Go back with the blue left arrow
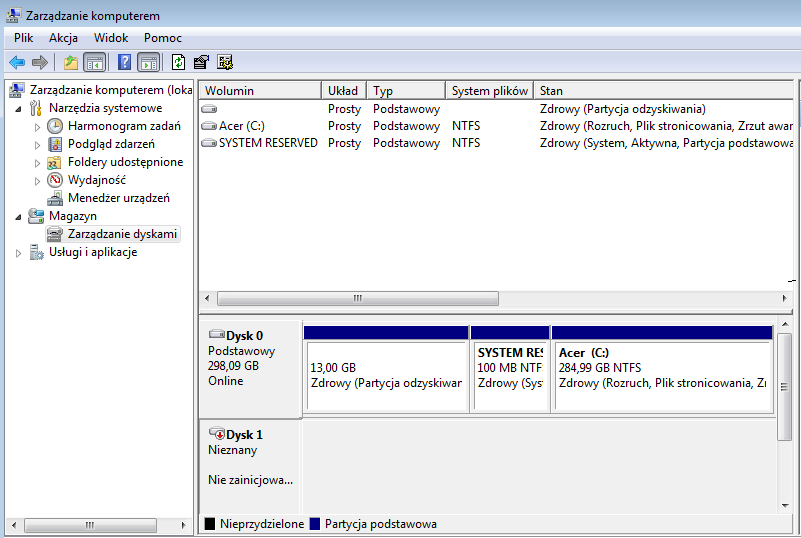This screenshot has height=538, width=801. click(17, 62)
